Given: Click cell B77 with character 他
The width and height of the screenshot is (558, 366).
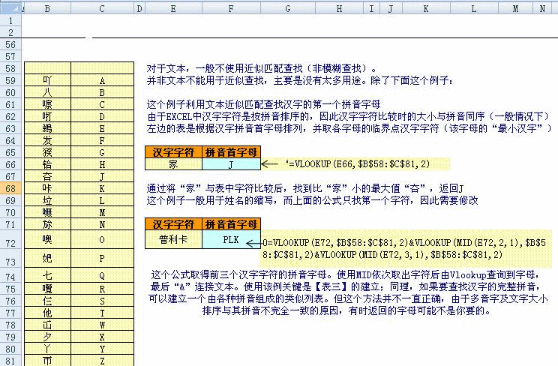Looking at the screenshot, I should [x=47, y=313].
